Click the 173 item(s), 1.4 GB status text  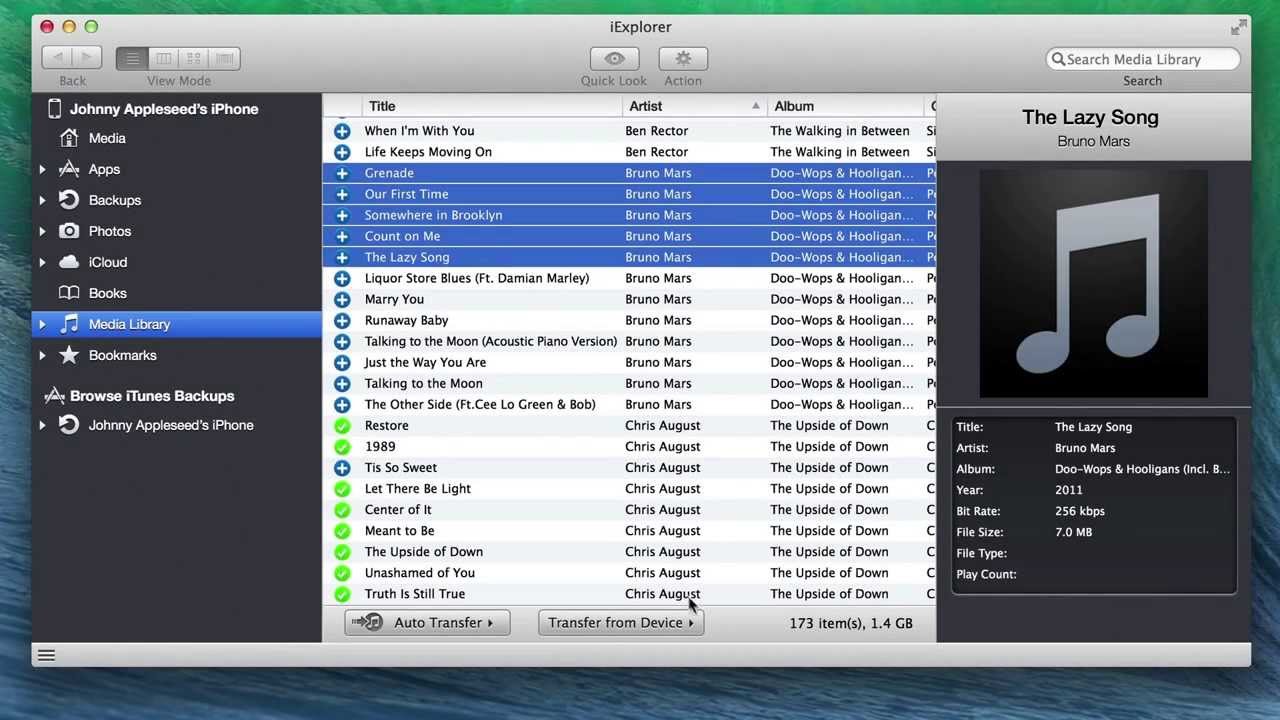[x=851, y=623]
